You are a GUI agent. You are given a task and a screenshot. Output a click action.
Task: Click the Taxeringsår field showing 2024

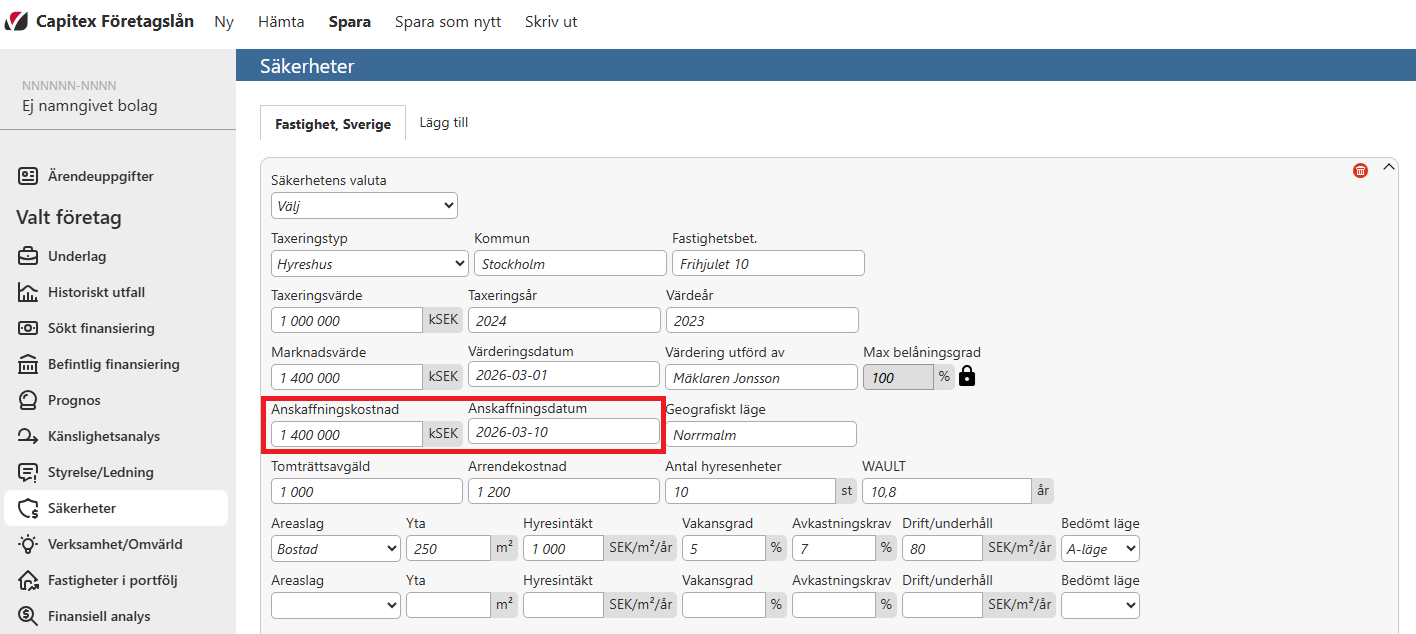click(x=564, y=320)
